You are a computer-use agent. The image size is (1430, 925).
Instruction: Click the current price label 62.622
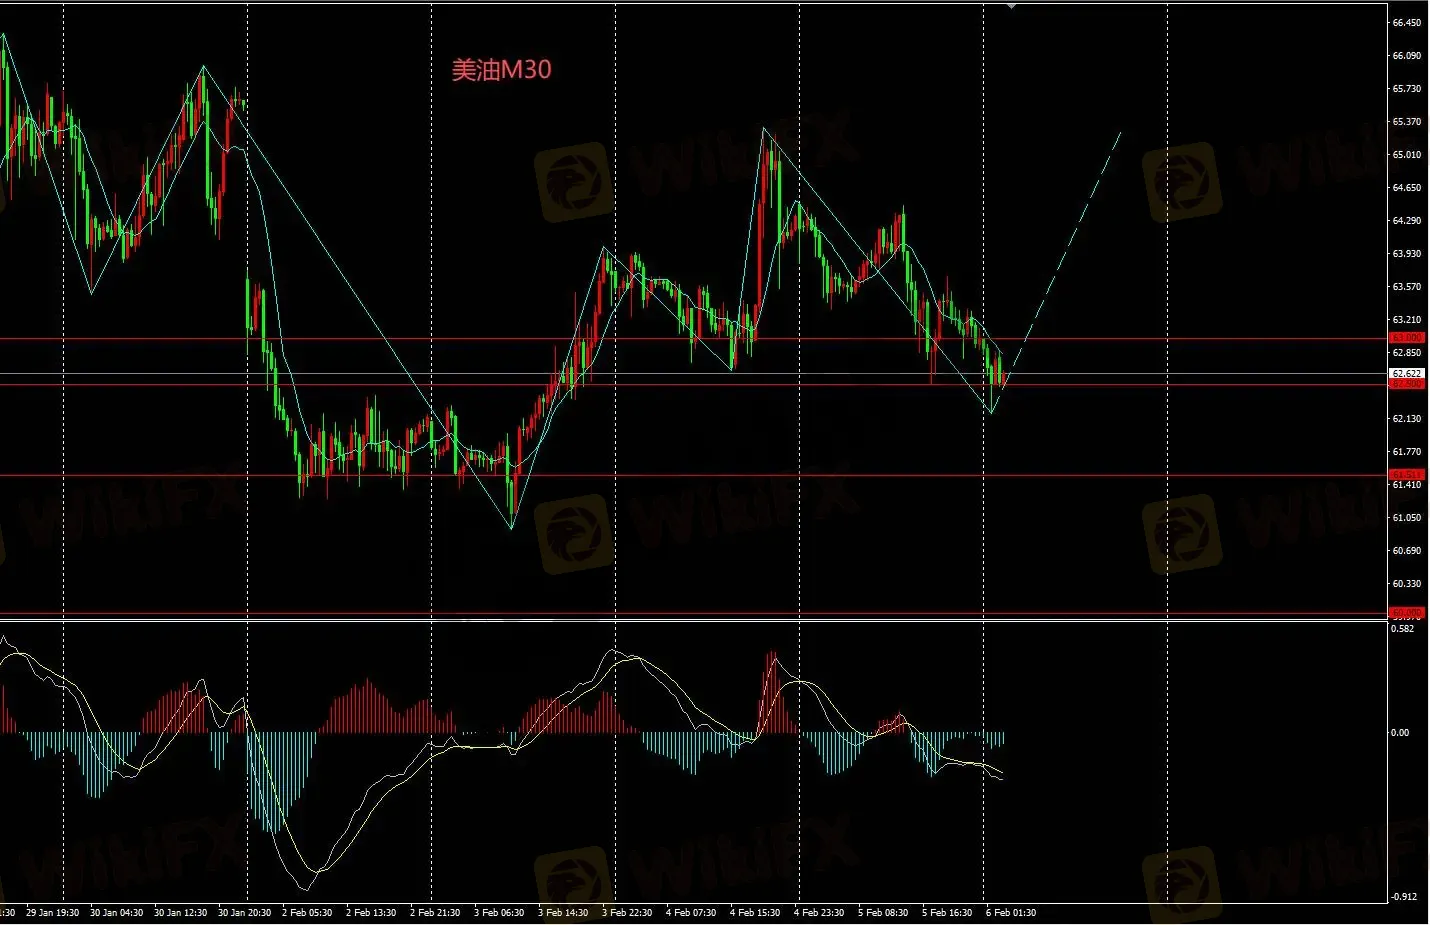click(x=1407, y=373)
